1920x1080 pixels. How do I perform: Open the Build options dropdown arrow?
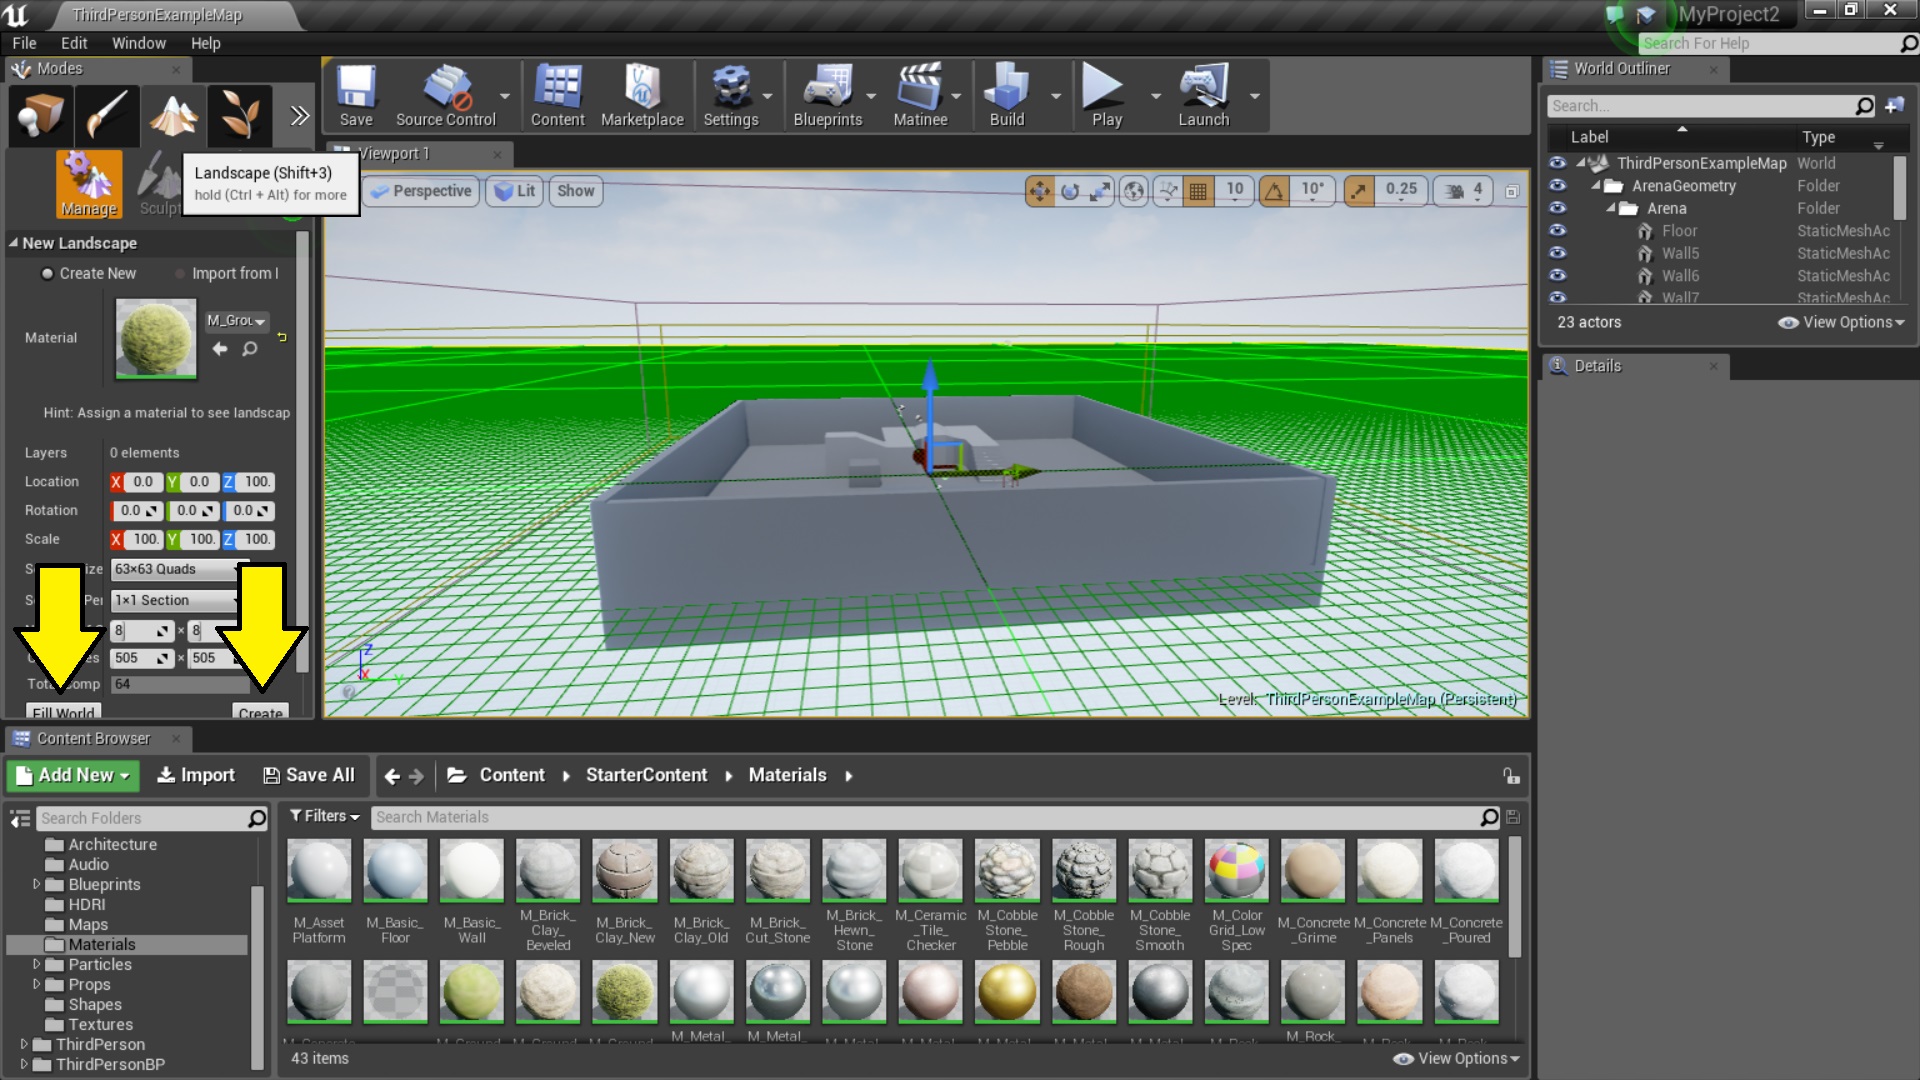(1056, 96)
